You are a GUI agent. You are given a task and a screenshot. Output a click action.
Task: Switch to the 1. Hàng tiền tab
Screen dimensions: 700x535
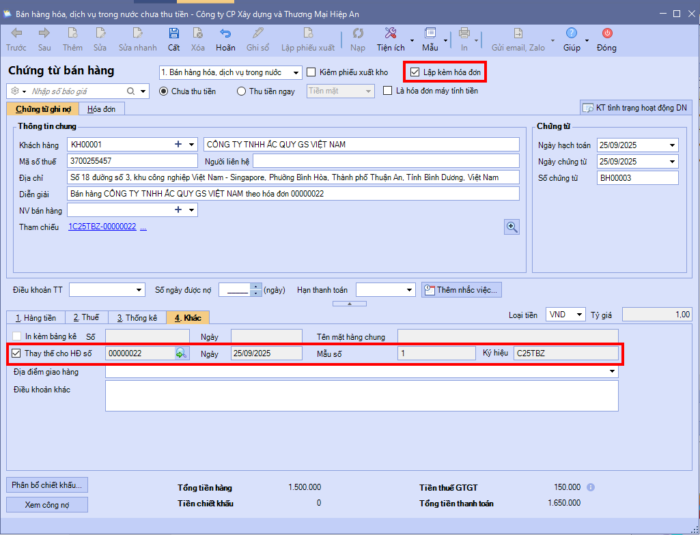37,318
